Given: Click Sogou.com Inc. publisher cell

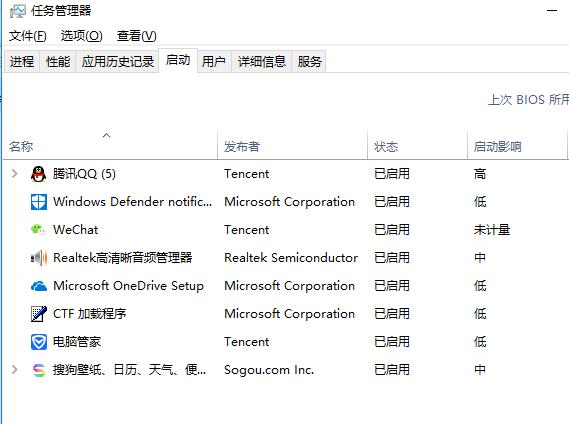Looking at the screenshot, I should tap(269, 370).
